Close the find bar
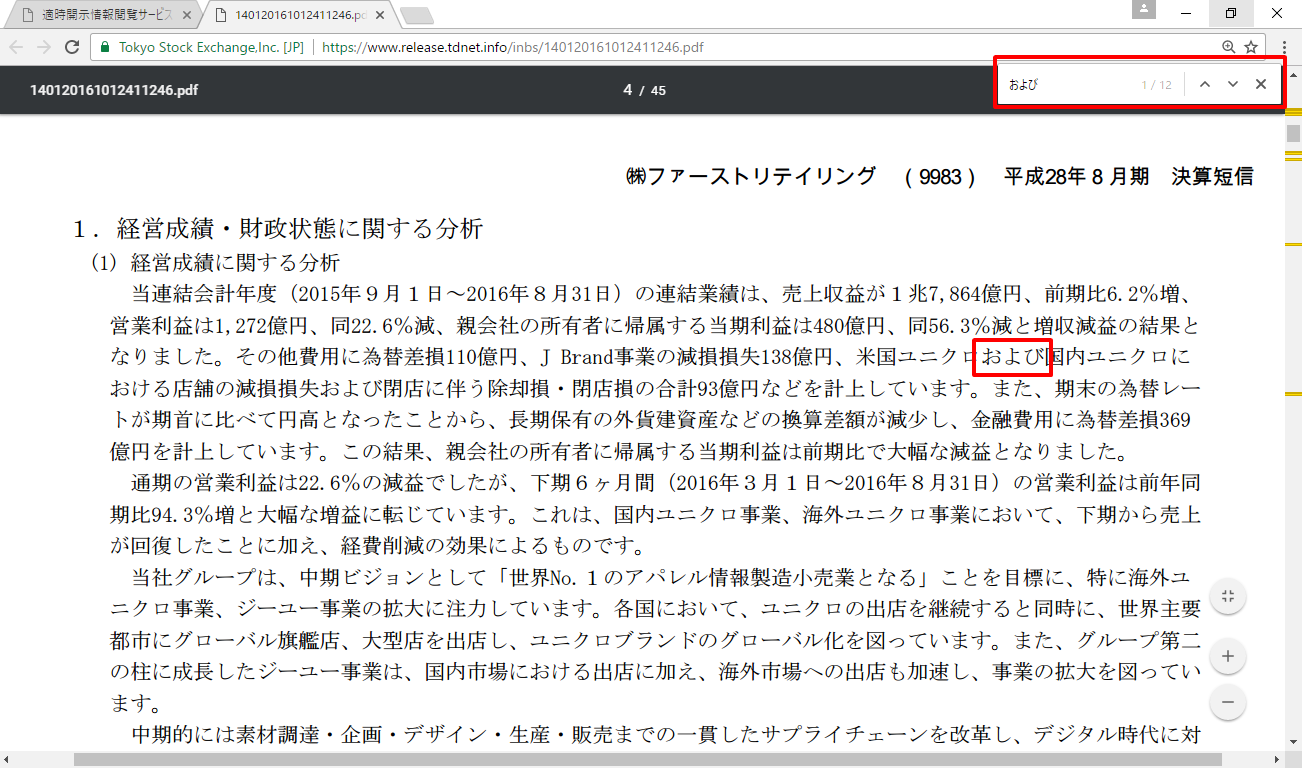1302x768 pixels. coord(1261,84)
